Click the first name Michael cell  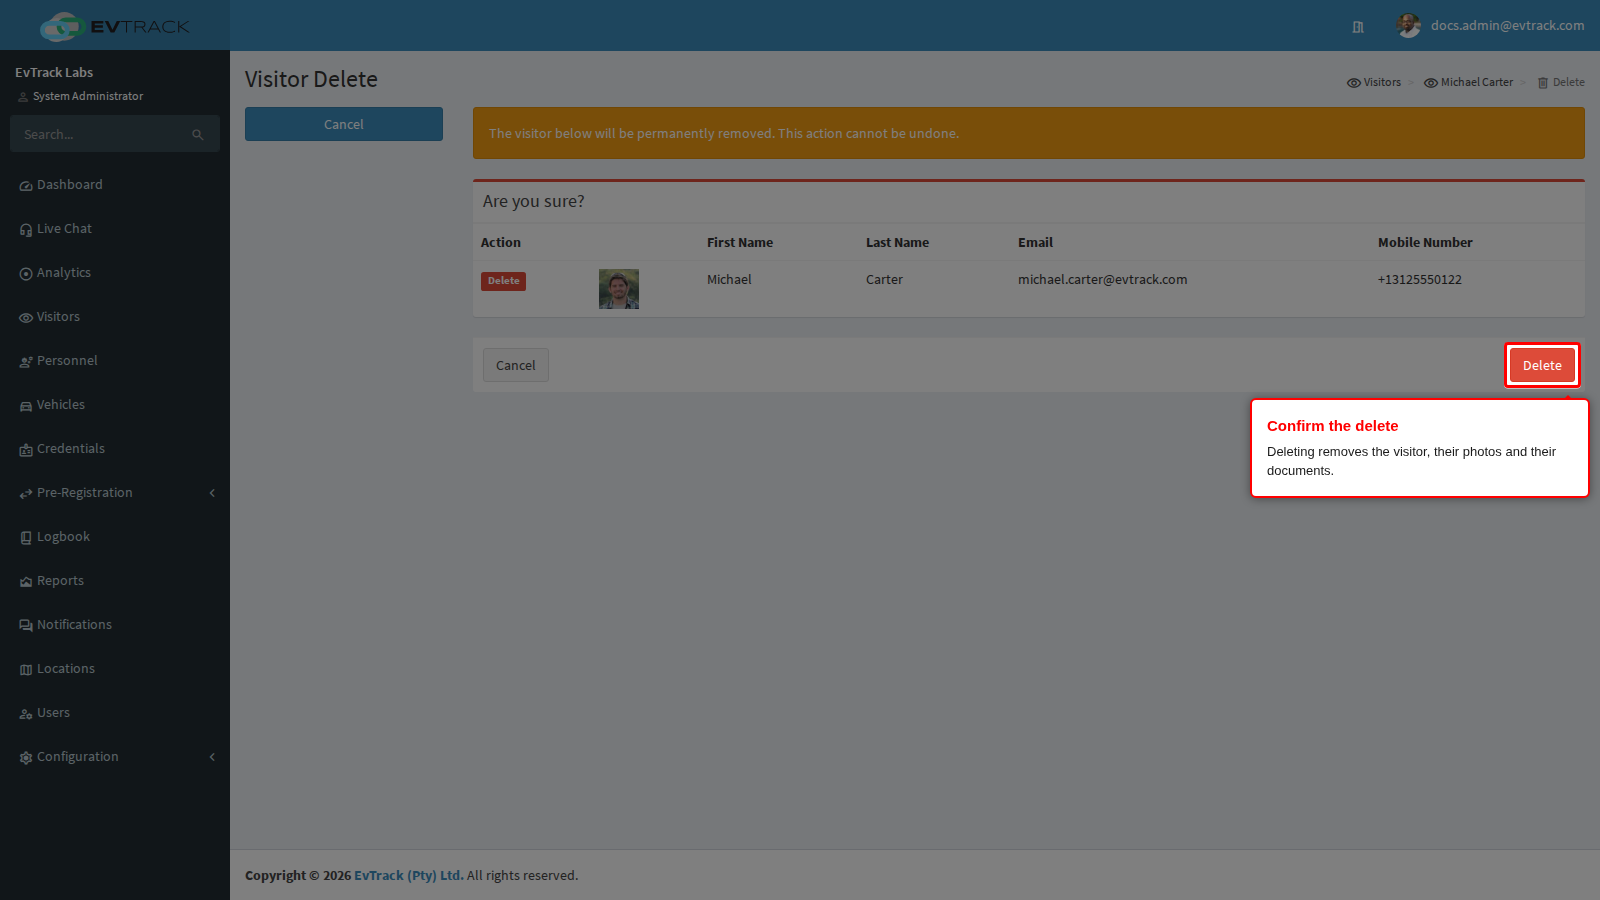click(729, 280)
